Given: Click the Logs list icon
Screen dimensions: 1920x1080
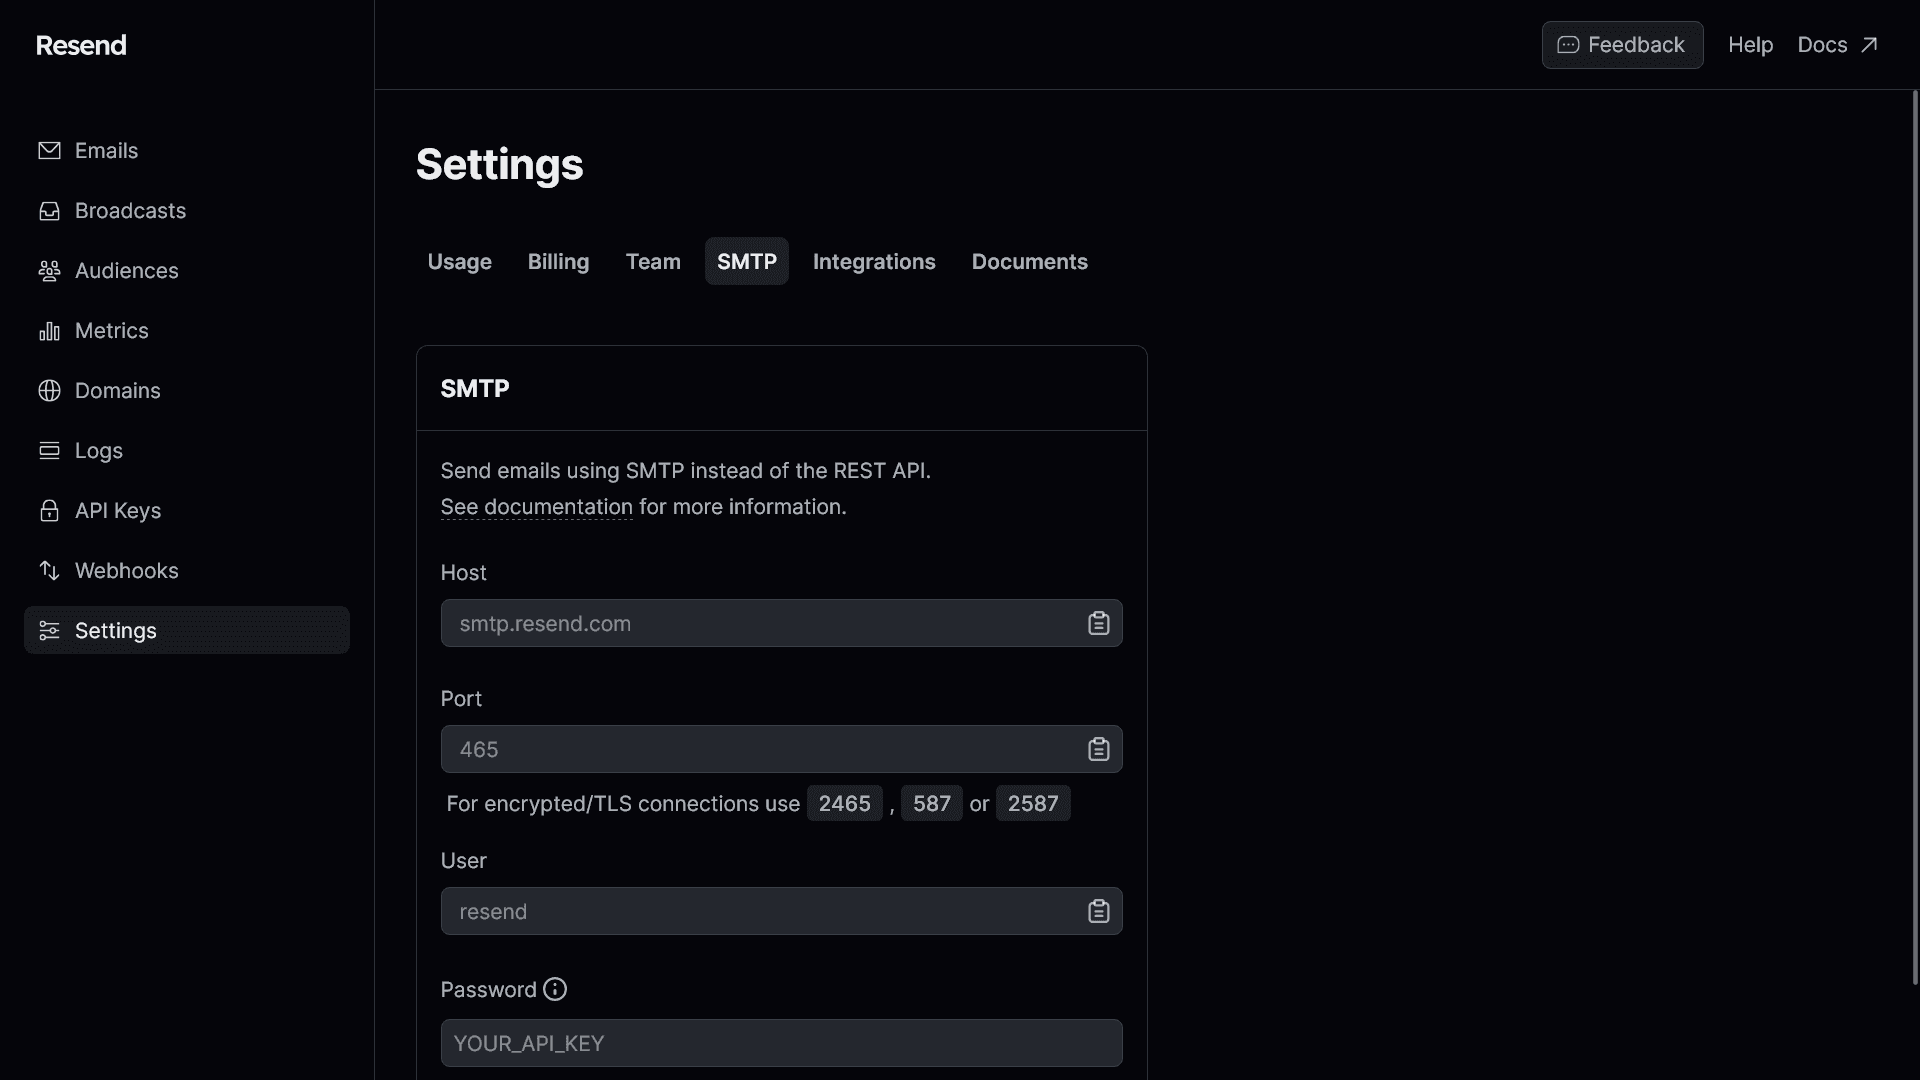Looking at the screenshot, I should tap(49, 450).
